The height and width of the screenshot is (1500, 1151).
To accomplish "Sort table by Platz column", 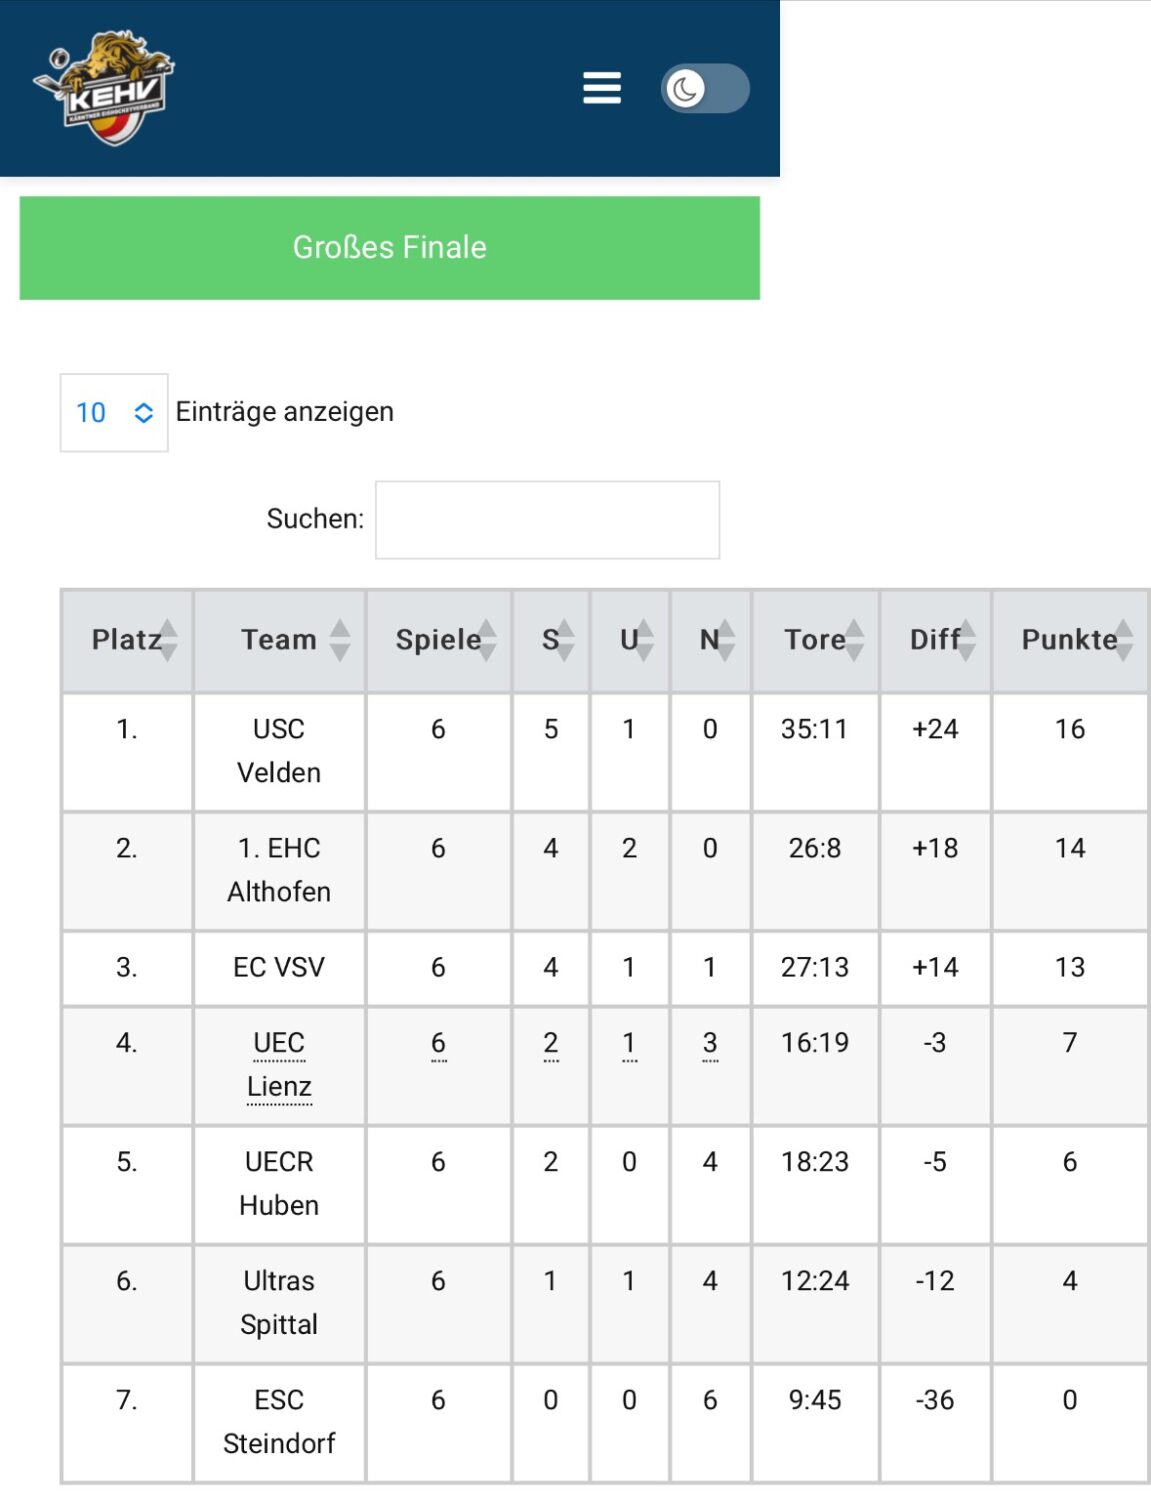I will tap(127, 640).
